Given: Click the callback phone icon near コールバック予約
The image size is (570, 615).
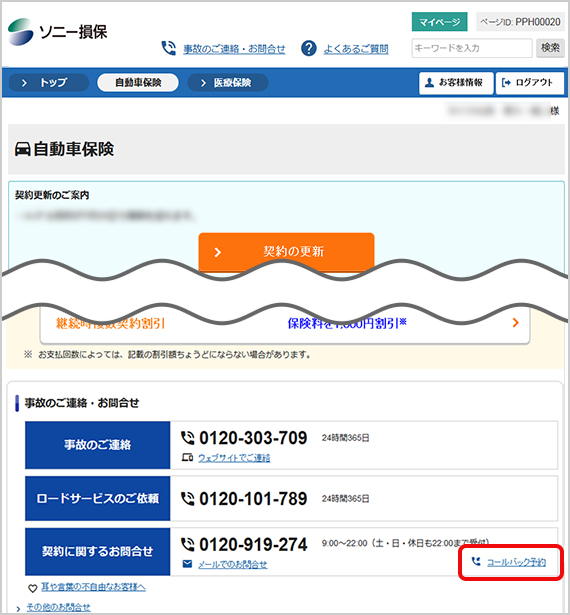Looking at the screenshot, I should click(476, 562).
